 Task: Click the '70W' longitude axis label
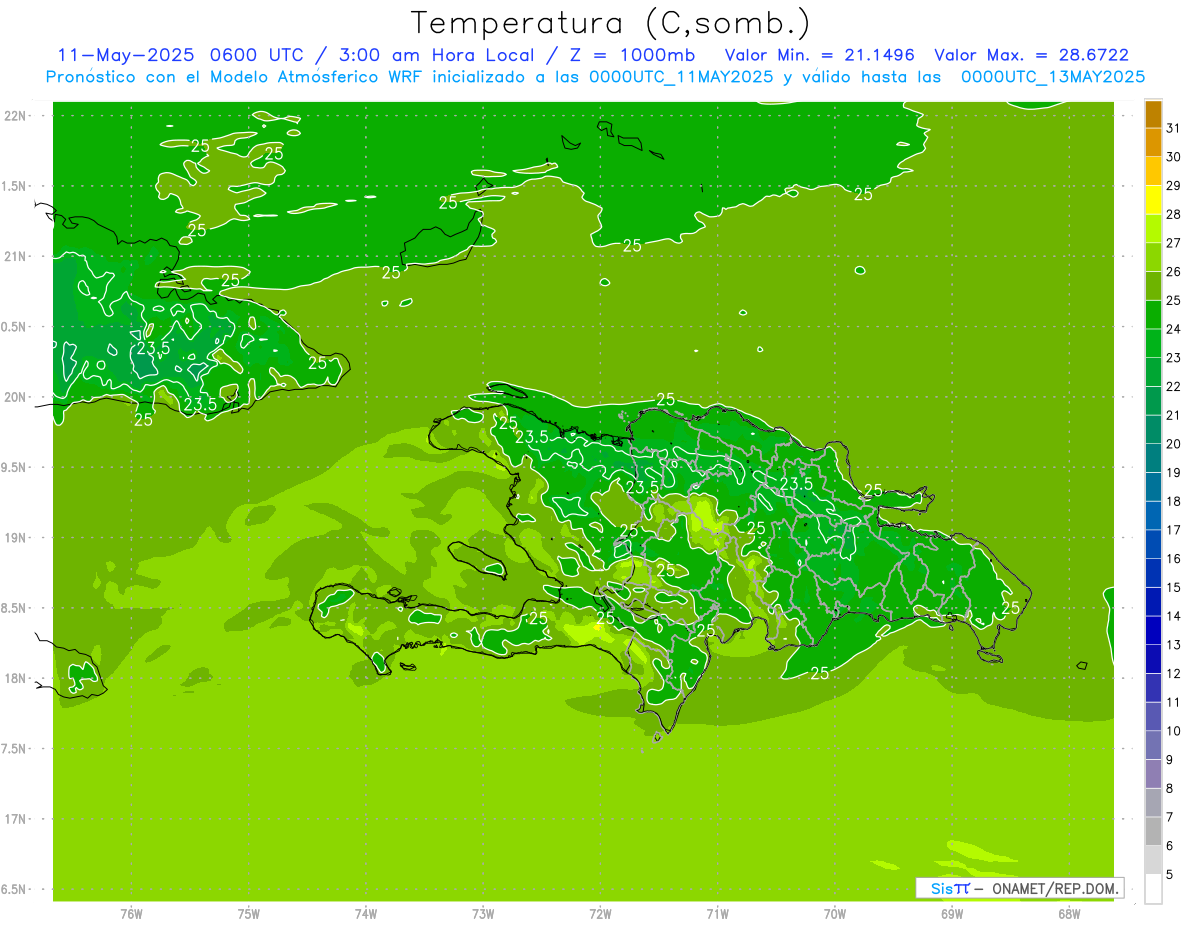[835, 914]
